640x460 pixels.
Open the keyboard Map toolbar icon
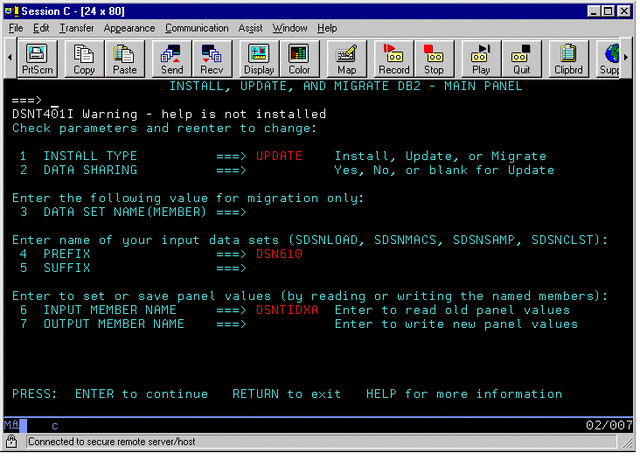tap(347, 59)
